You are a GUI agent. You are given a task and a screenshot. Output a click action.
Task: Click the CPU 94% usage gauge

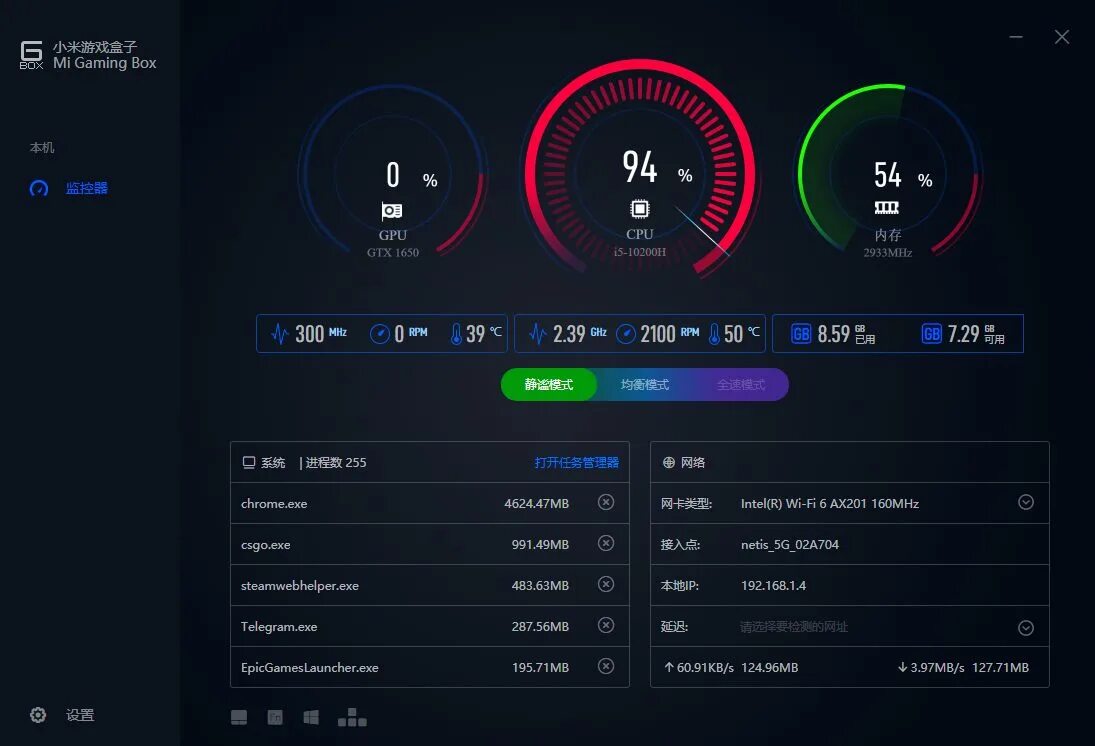pyautogui.click(x=640, y=168)
